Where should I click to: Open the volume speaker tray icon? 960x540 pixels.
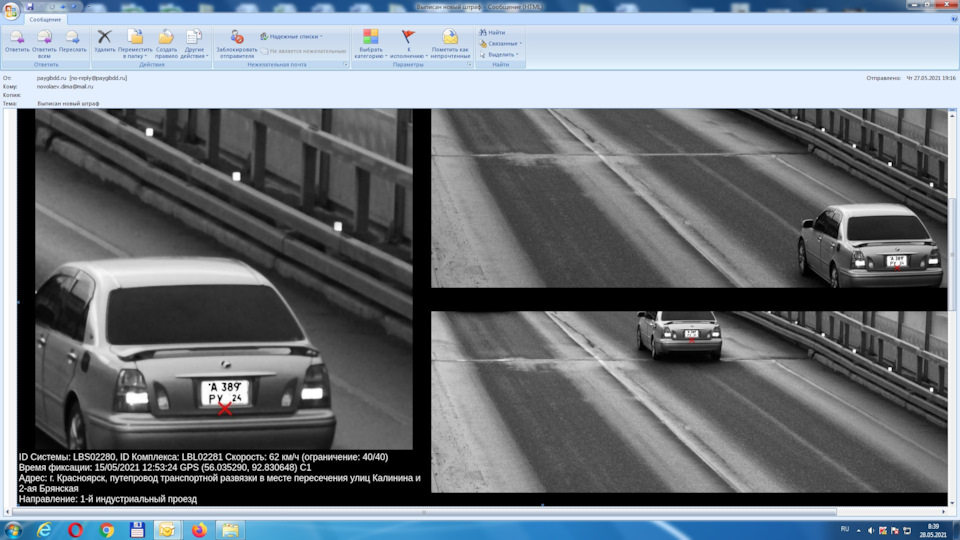click(x=871, y=530)
